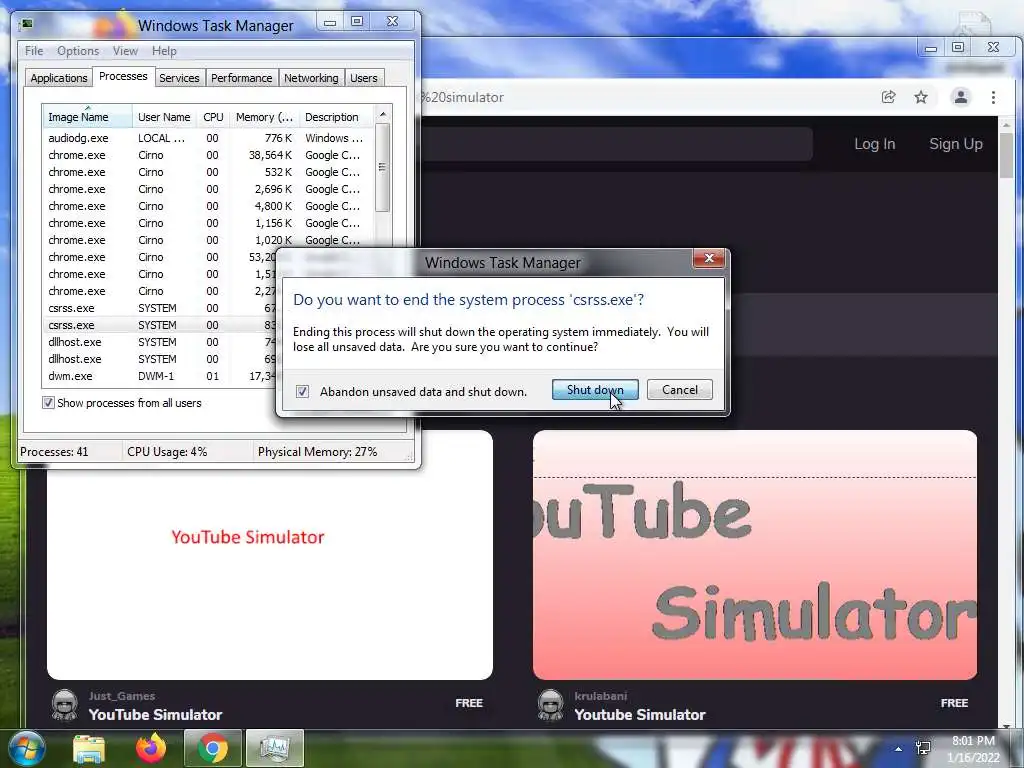Open Chrome's three-dot menu
This screenshot has height=768, width=1024.
(993, 97)
